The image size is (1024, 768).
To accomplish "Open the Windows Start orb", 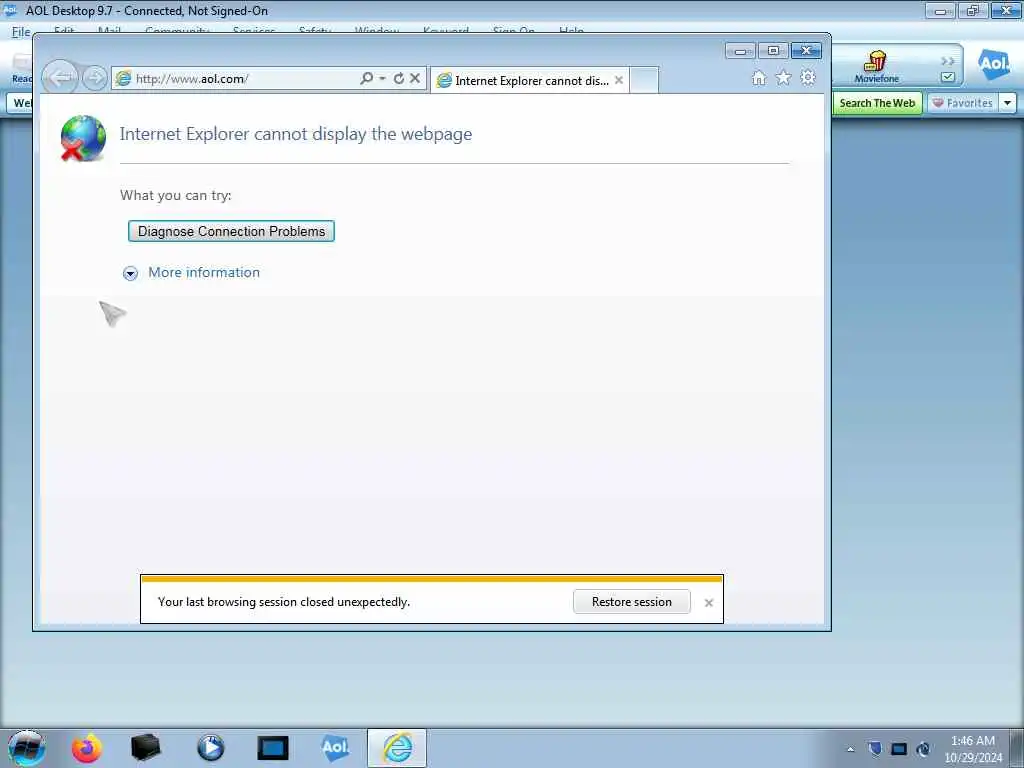I will [26, 748].
